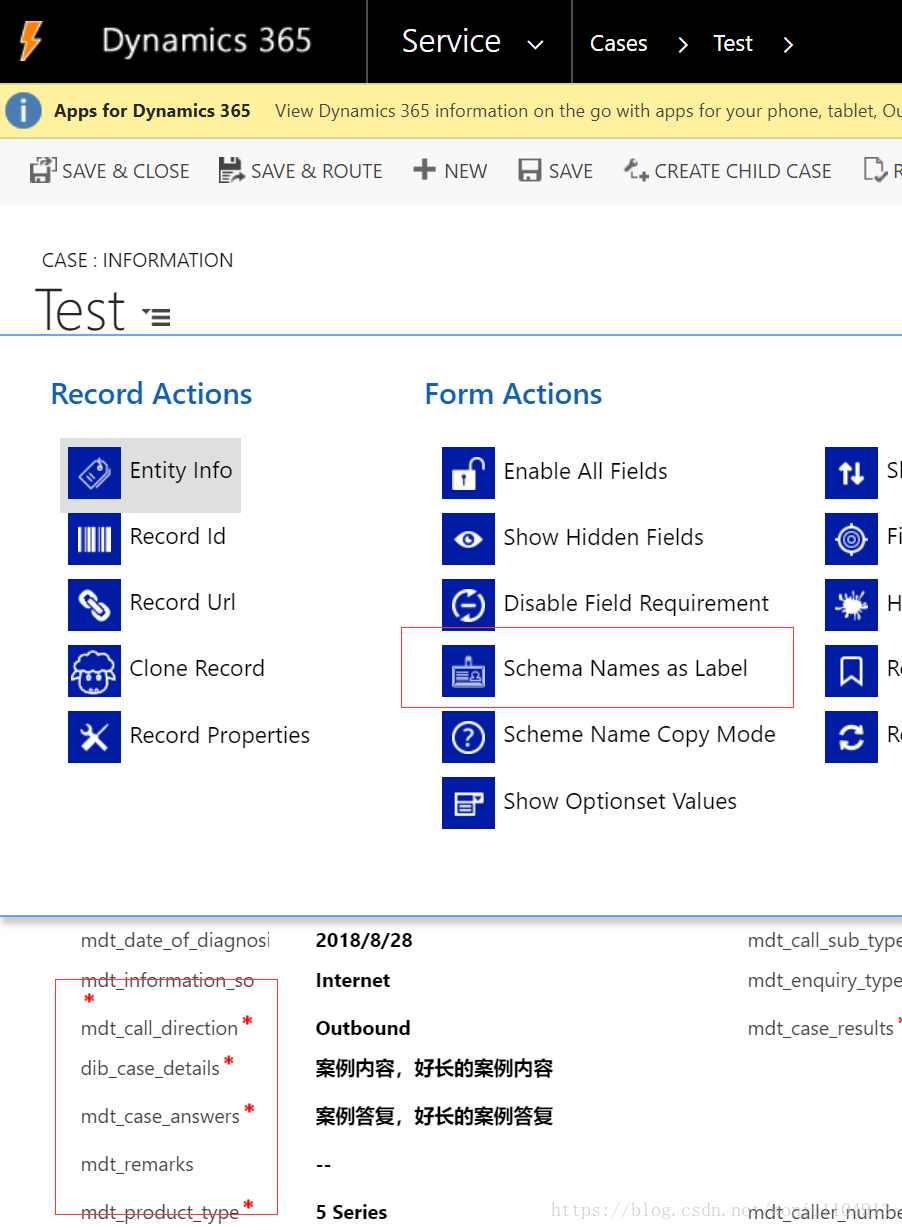
Task: Click the Enable All Fields label
Action: coord(585,471)
